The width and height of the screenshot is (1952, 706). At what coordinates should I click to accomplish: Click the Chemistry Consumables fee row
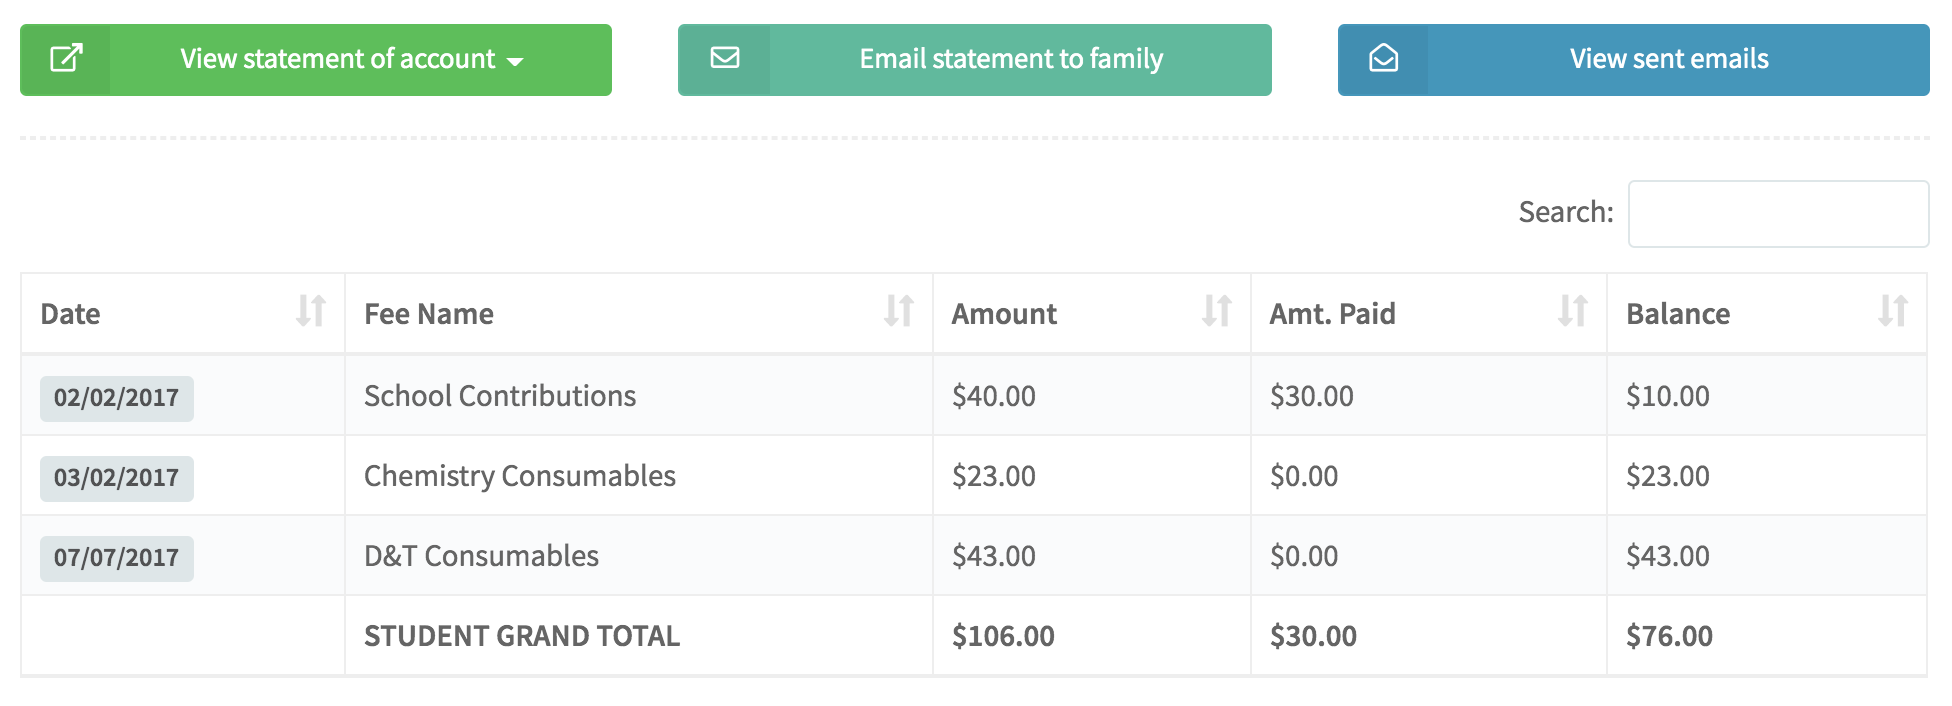pos(520,476)
